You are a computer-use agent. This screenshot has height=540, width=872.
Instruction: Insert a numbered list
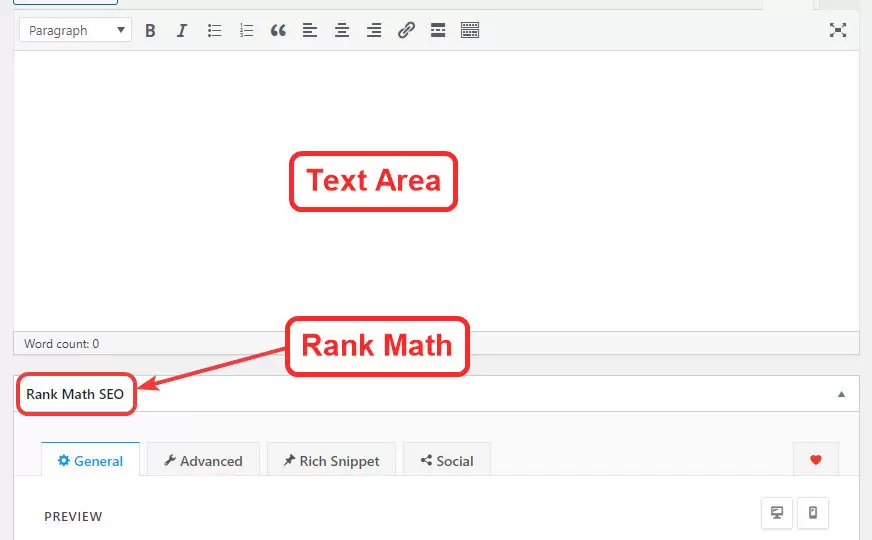246,30
